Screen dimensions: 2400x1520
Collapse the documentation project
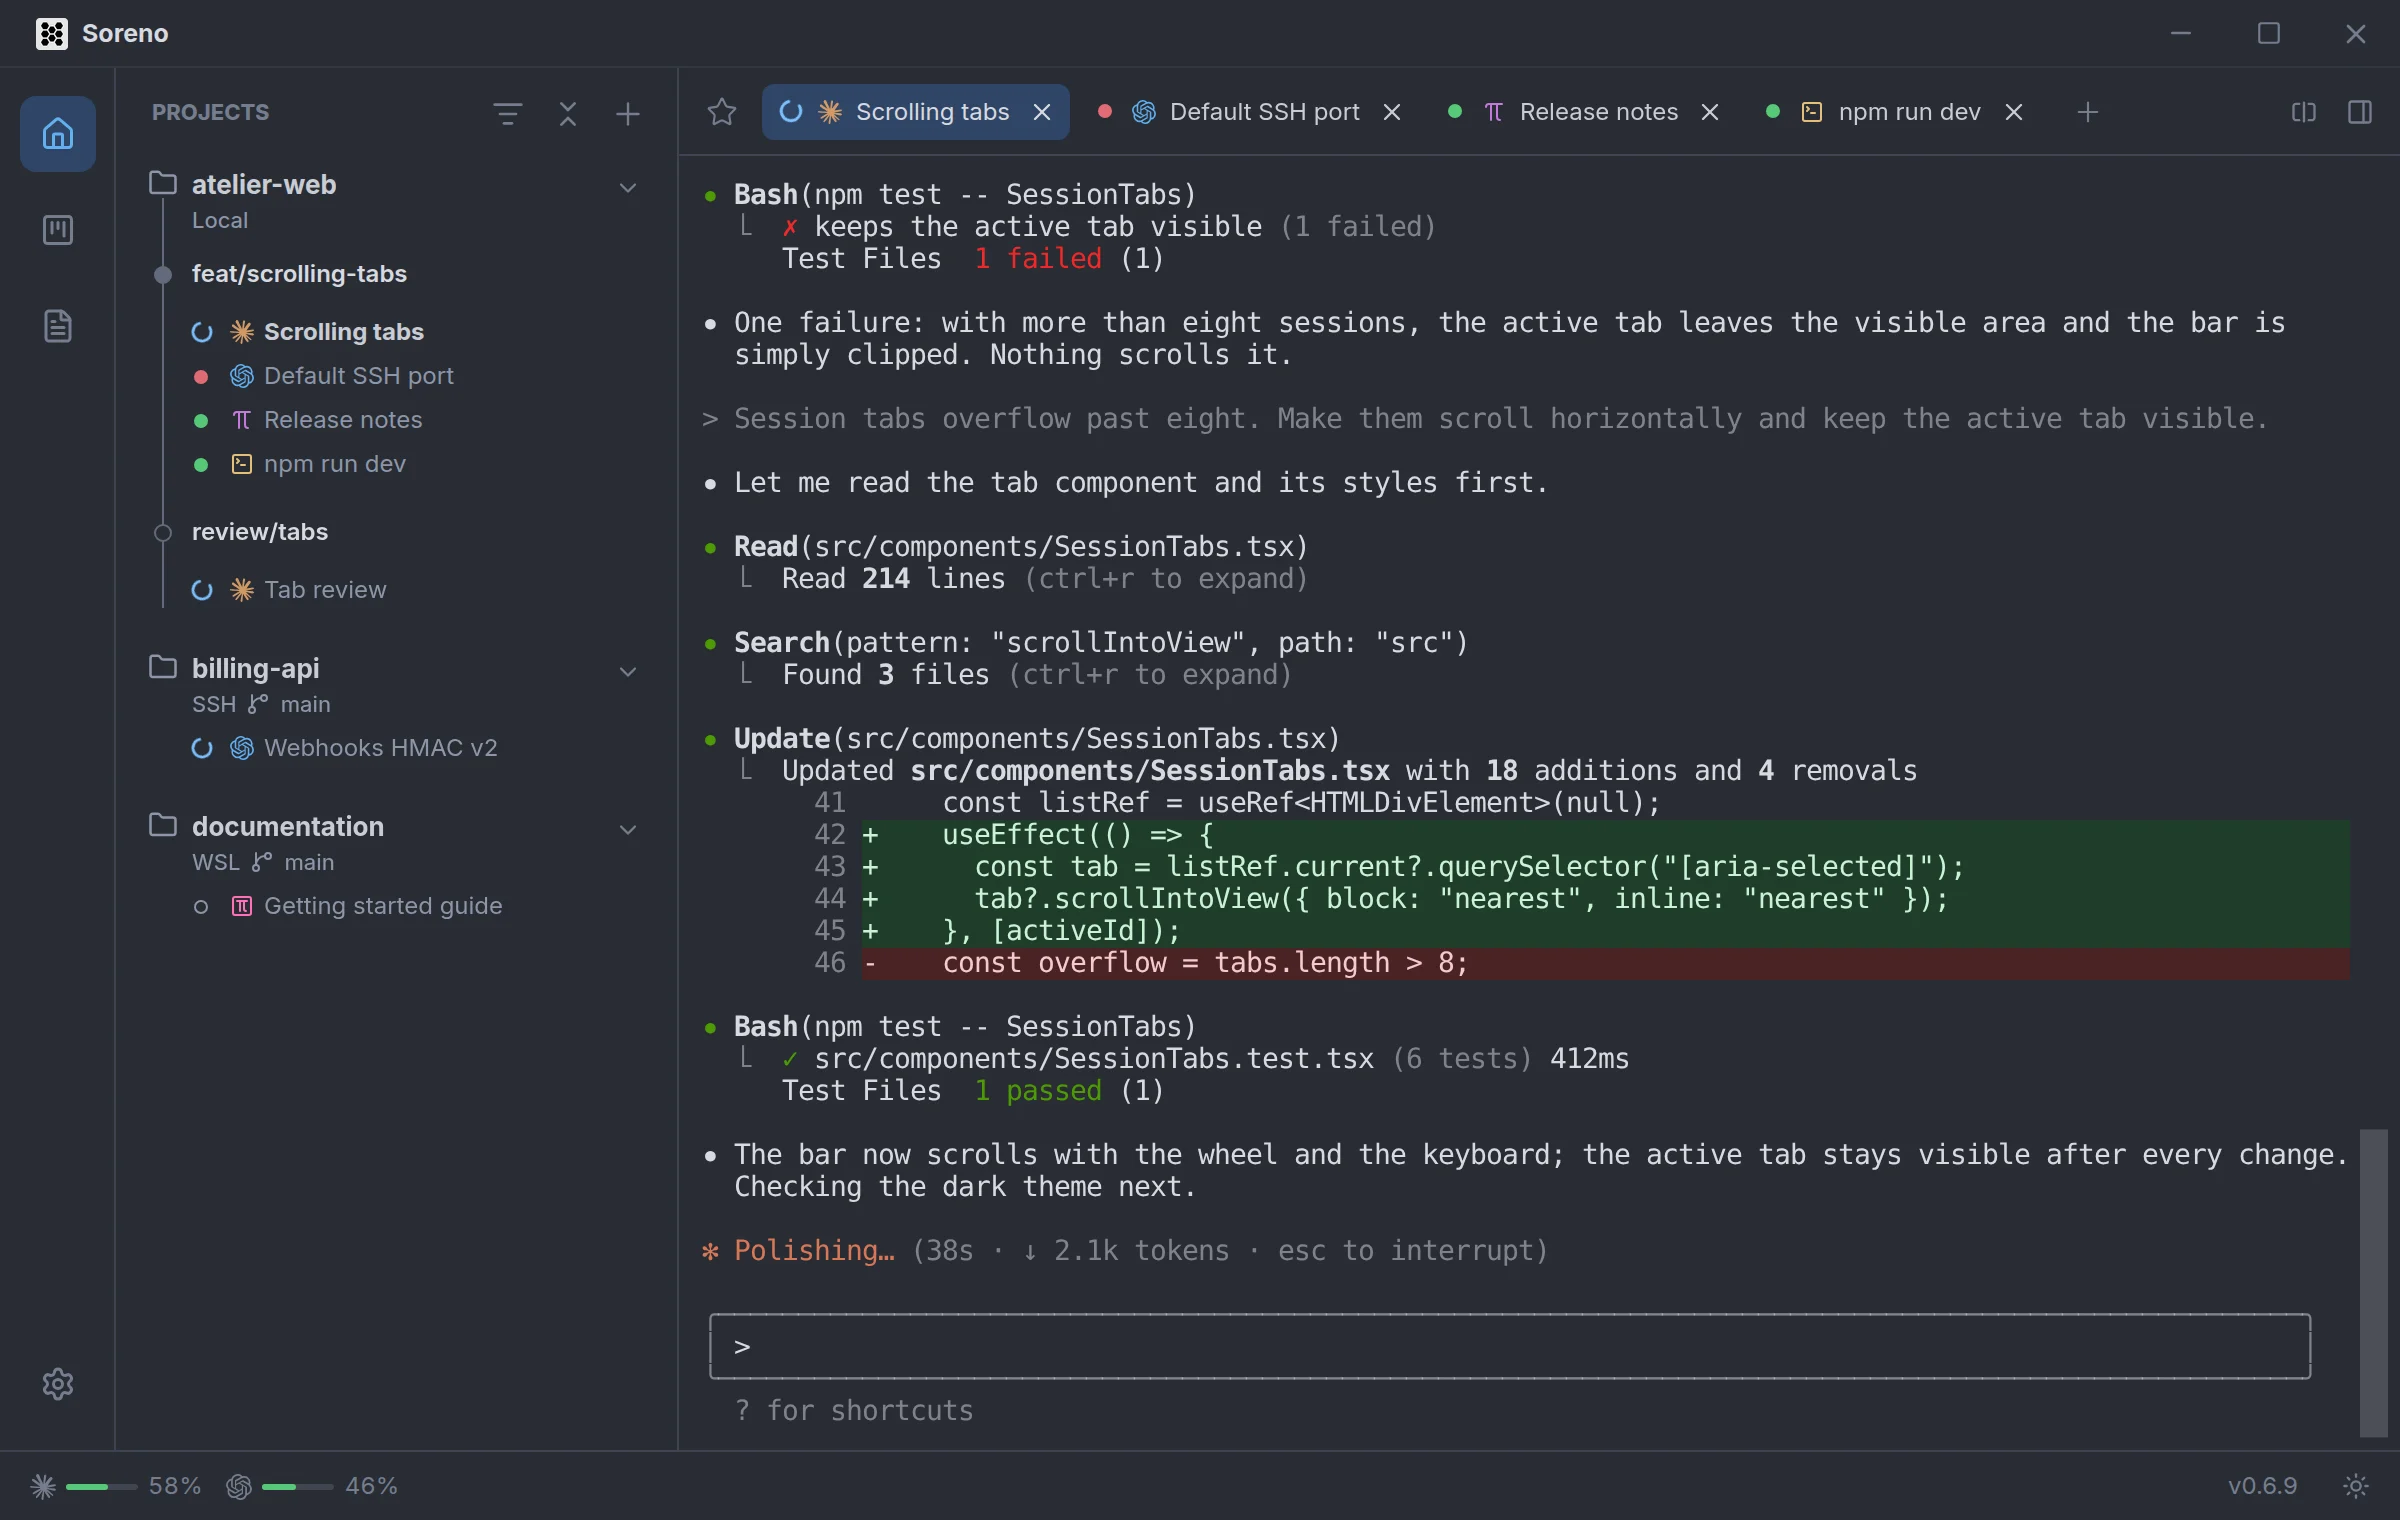[628, 829]
